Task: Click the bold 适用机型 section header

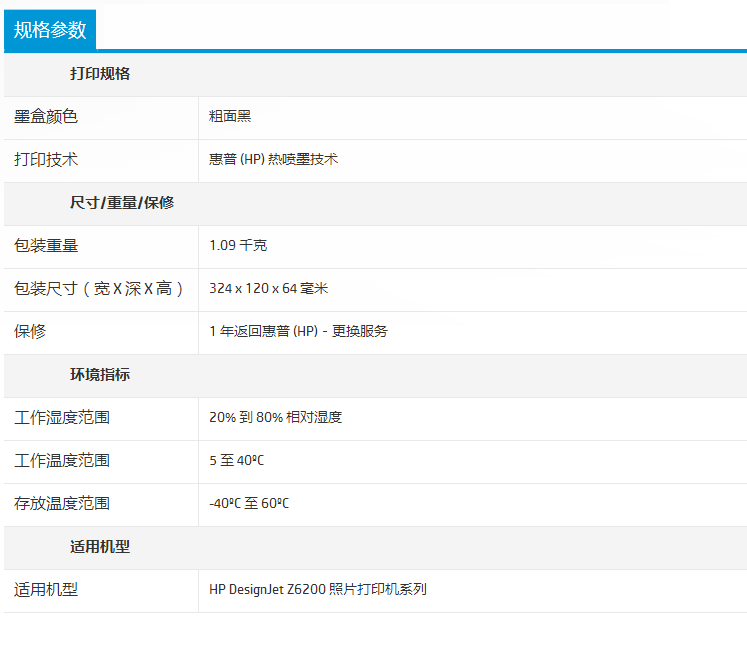Action: click(x=100, y=547)
